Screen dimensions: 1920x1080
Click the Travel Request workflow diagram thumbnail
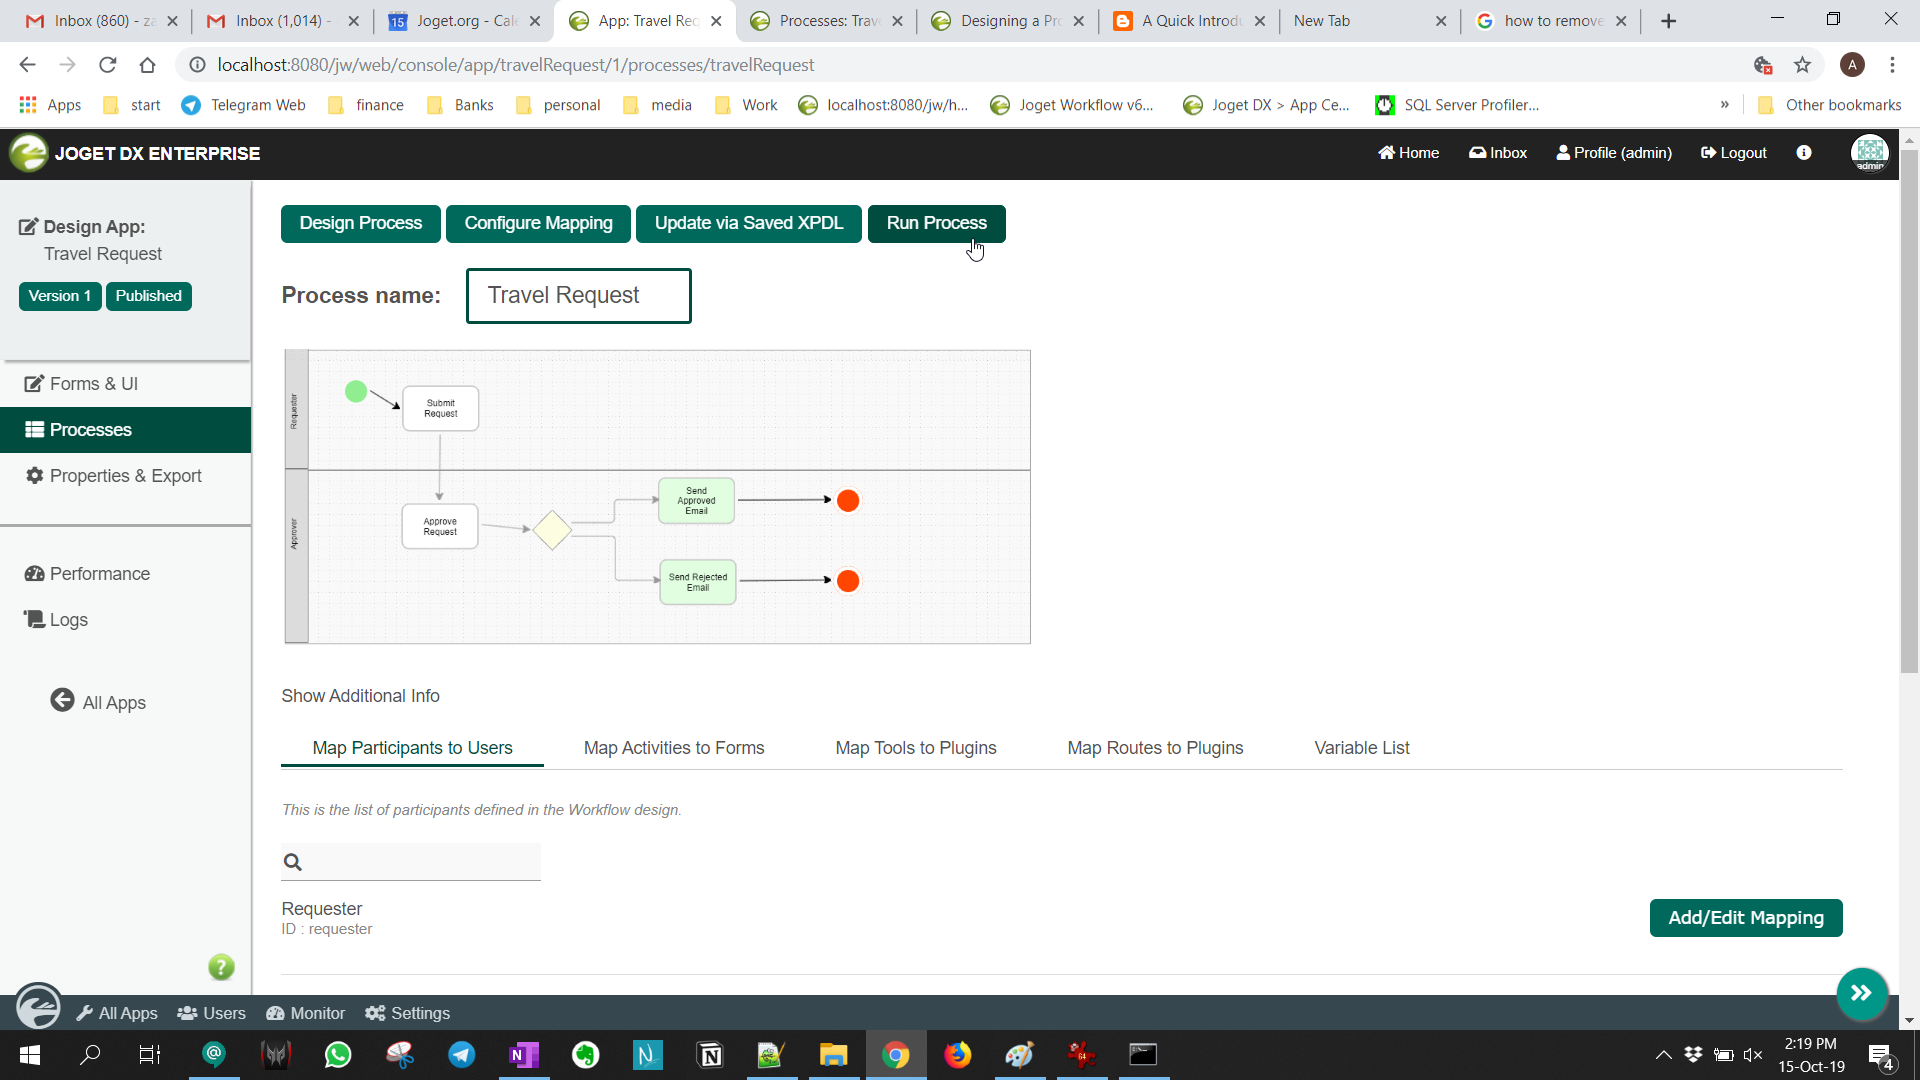click(657, 497)
